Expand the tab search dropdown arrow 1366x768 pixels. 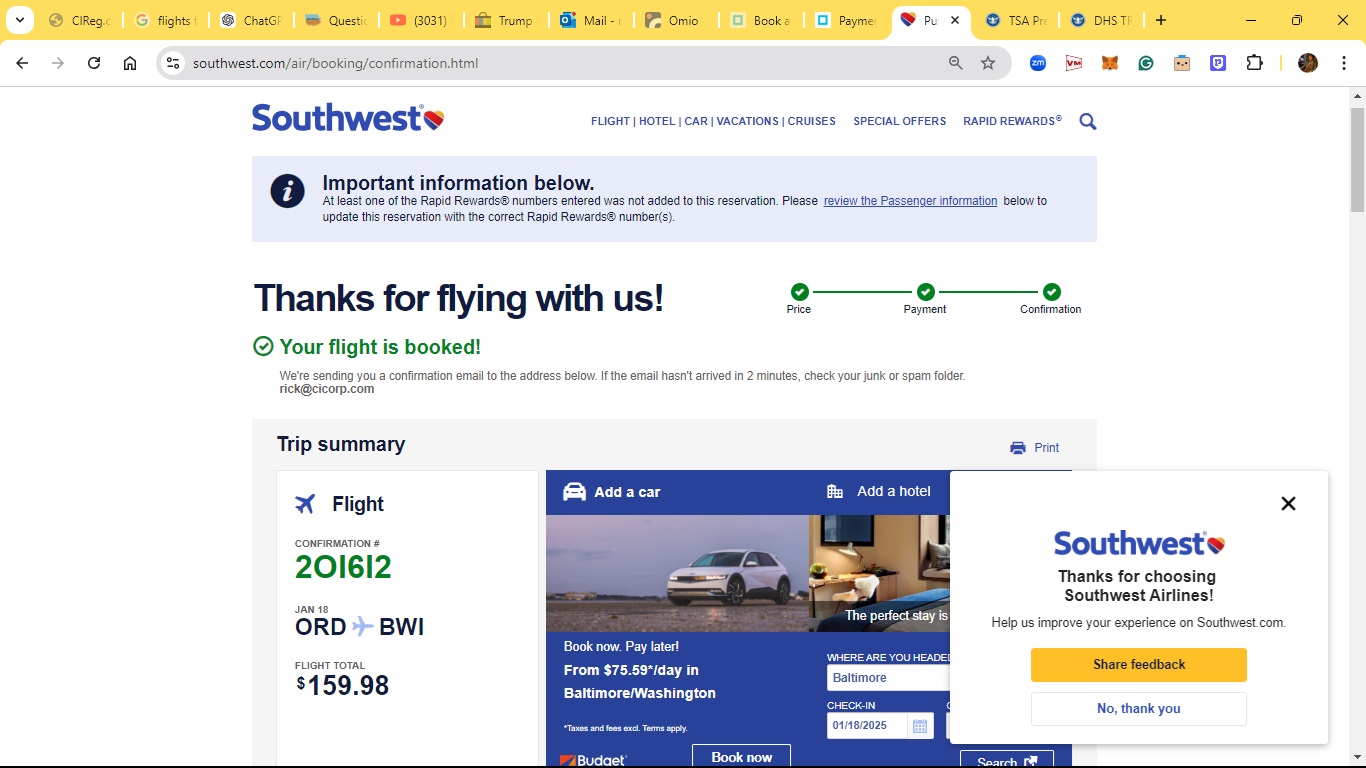pyautogui.click(x=19, y=20)
